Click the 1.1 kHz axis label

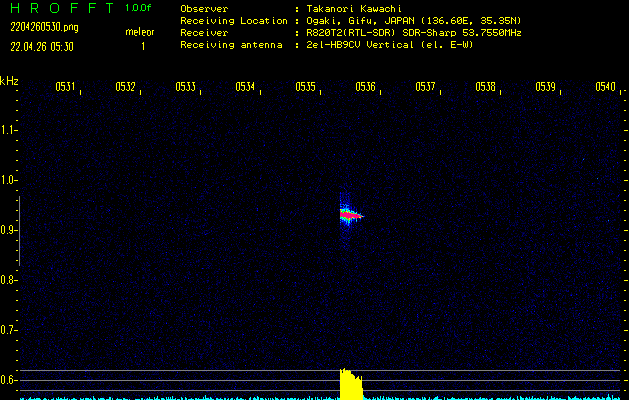(x=8, y=130)
